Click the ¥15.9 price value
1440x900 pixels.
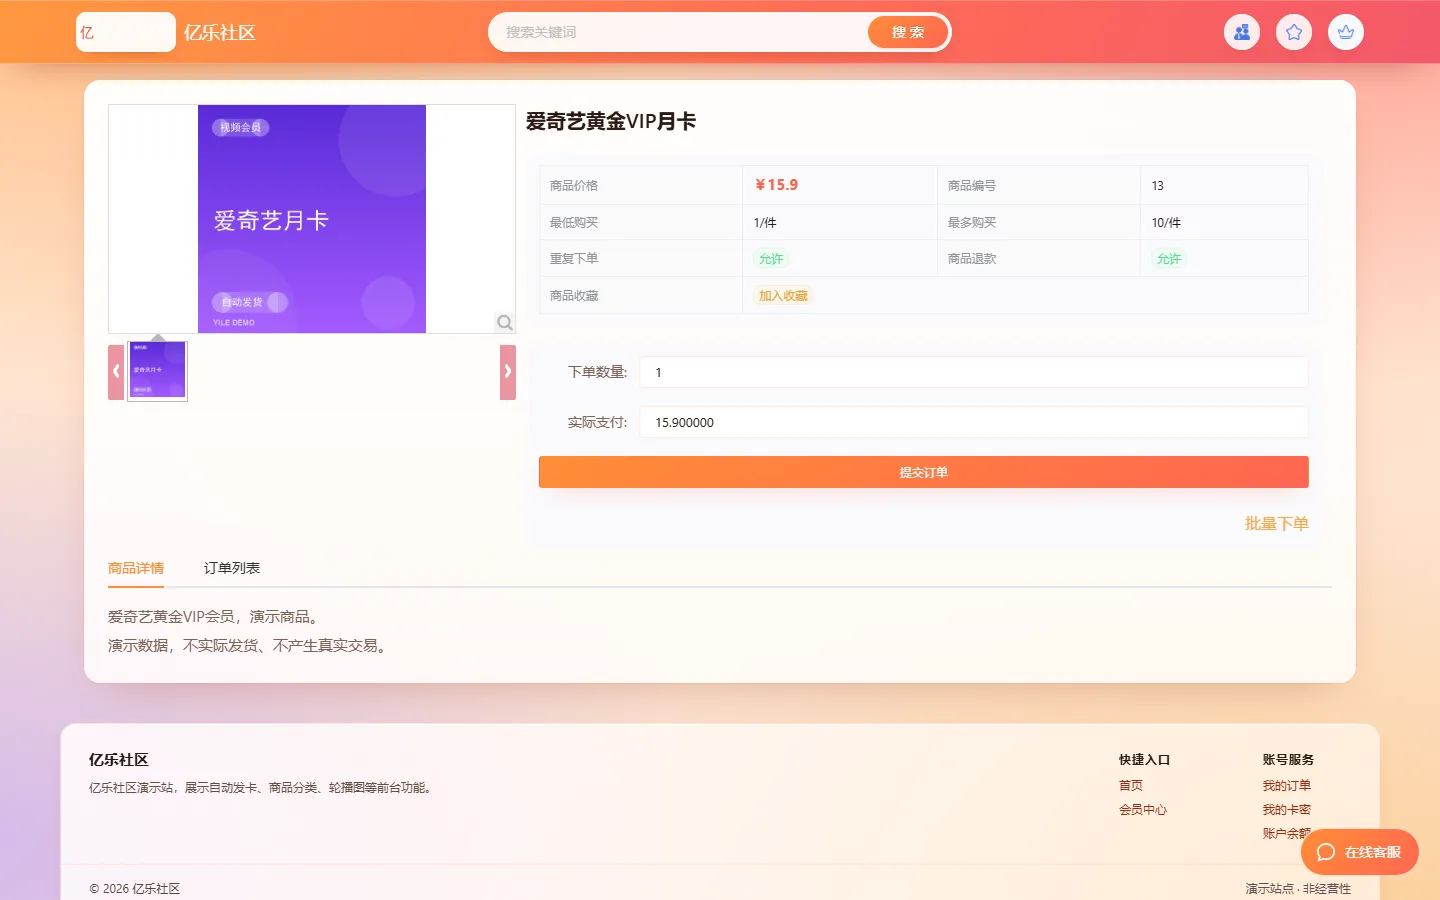[776, 185]
